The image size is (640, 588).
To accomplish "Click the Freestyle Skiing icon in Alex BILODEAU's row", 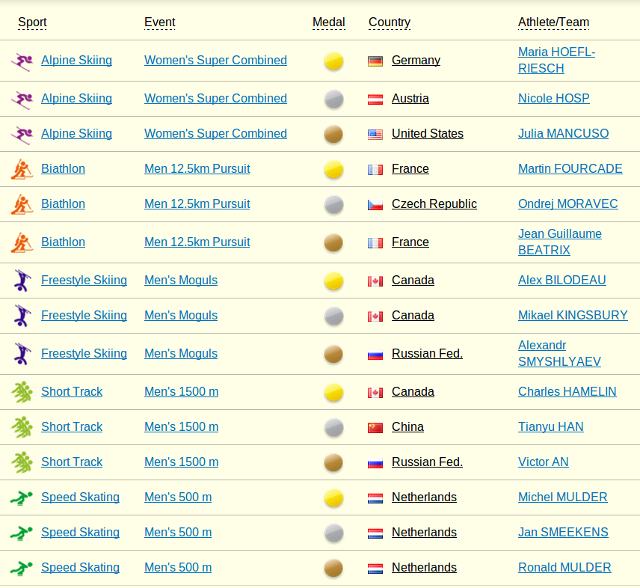I will click(21, 280).
